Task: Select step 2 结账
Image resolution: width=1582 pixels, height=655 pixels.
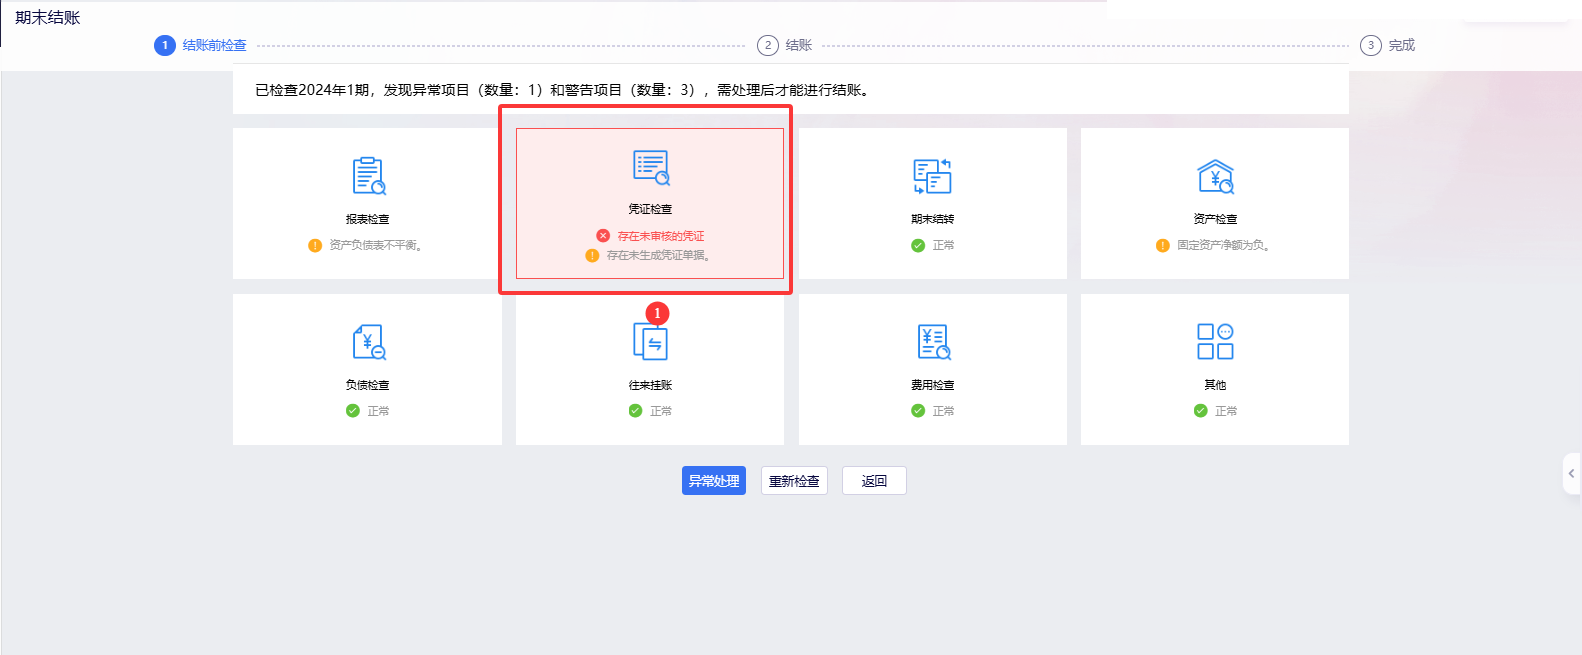Action: pyautogui.click(x=785, y=45)
